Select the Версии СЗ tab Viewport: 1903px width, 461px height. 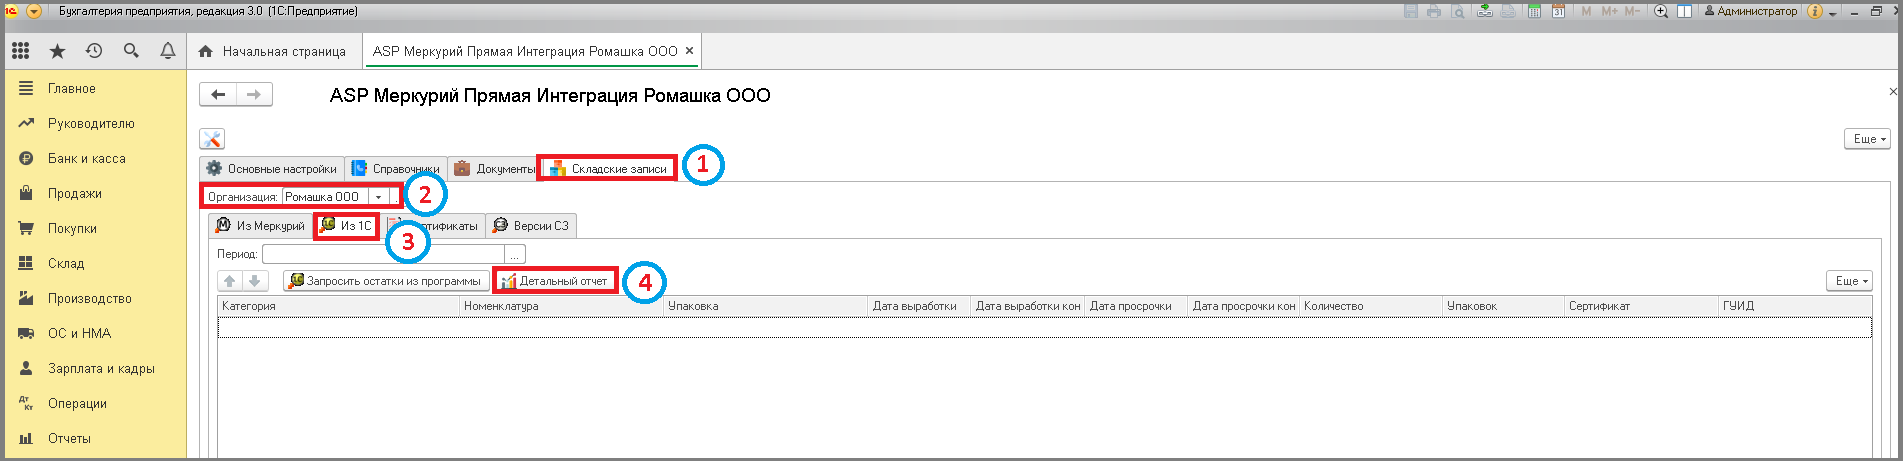531,226
